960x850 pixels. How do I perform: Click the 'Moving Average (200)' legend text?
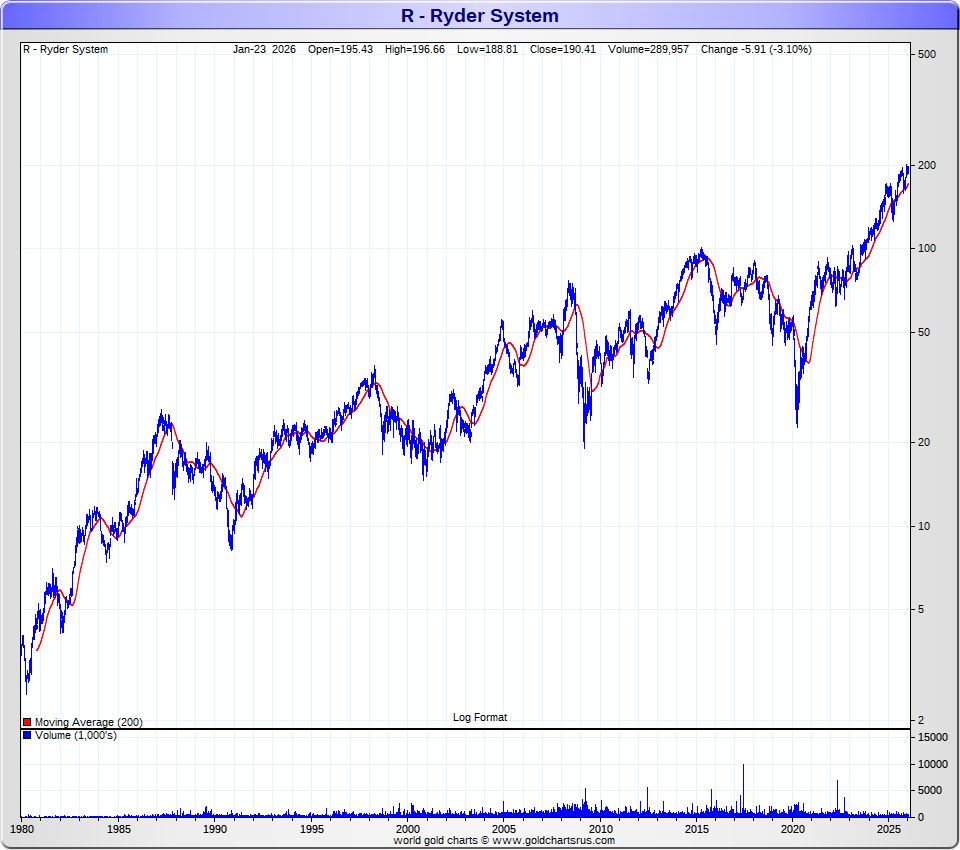pyautogui.click(x=88, y=722)
